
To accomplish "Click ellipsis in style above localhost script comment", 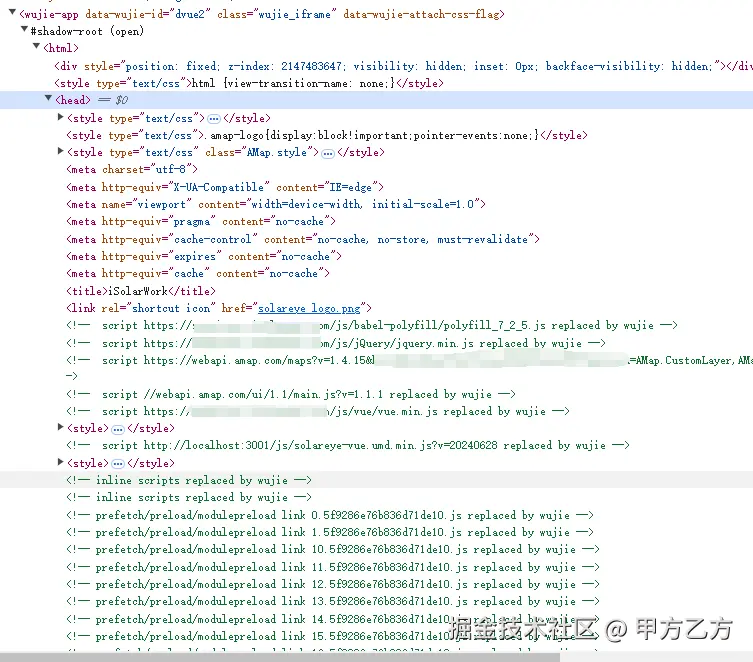I will click(x=118, y=428).
